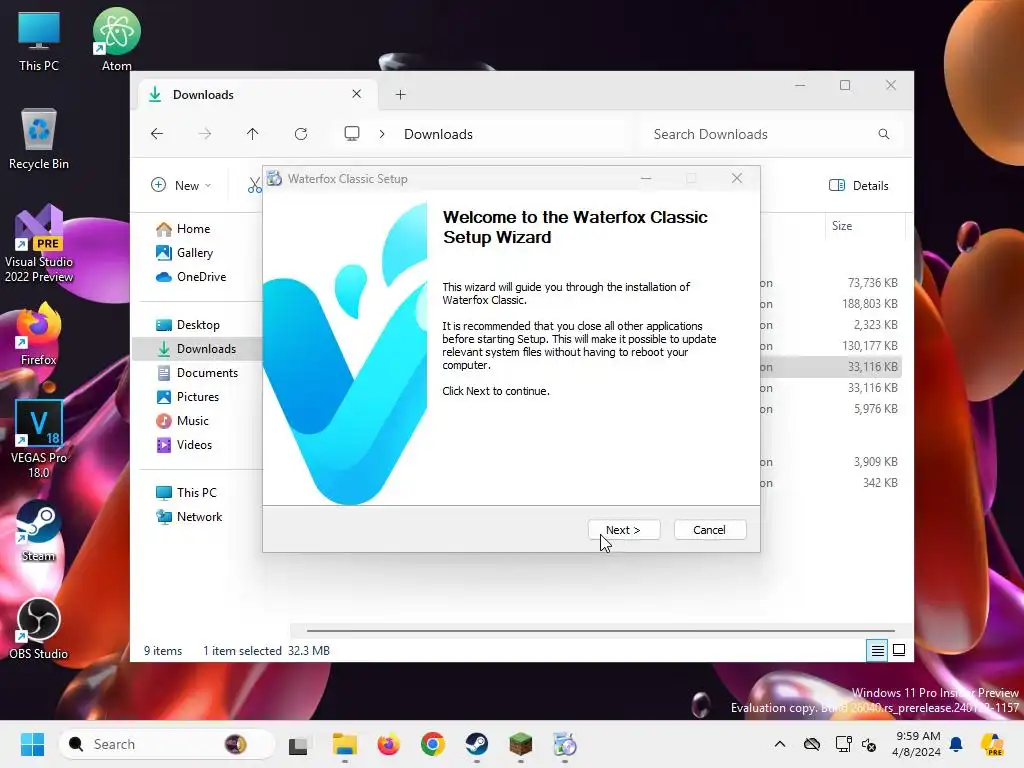Sort by the Size column header

842,226
